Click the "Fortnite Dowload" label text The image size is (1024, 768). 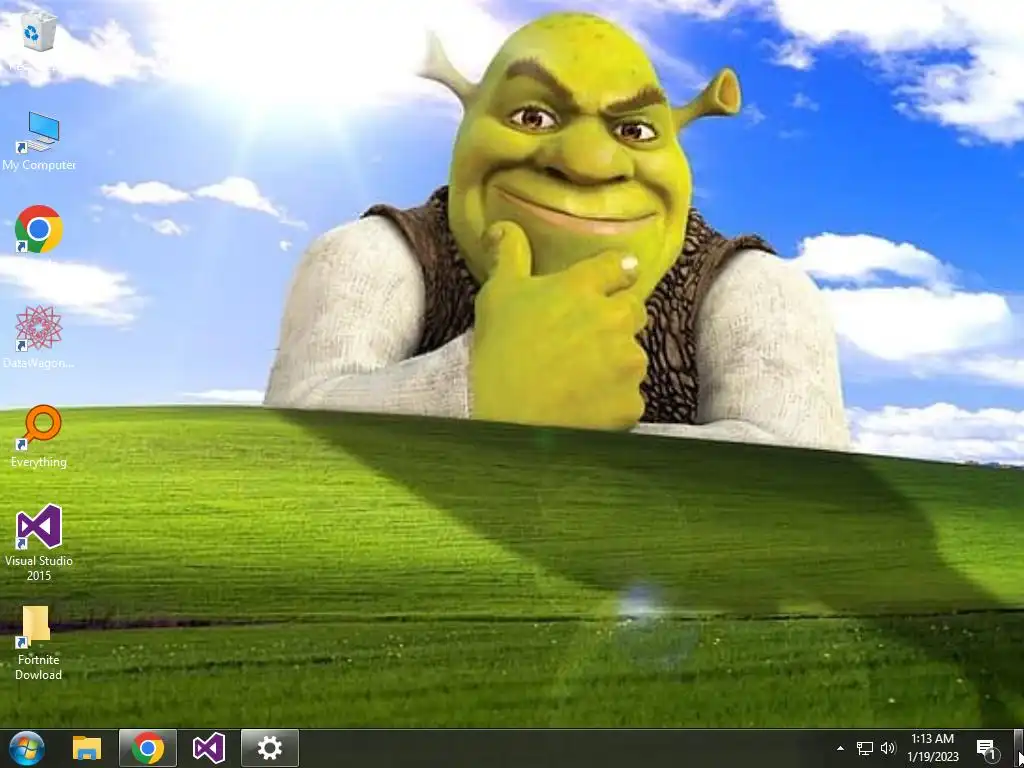(39, 667)
